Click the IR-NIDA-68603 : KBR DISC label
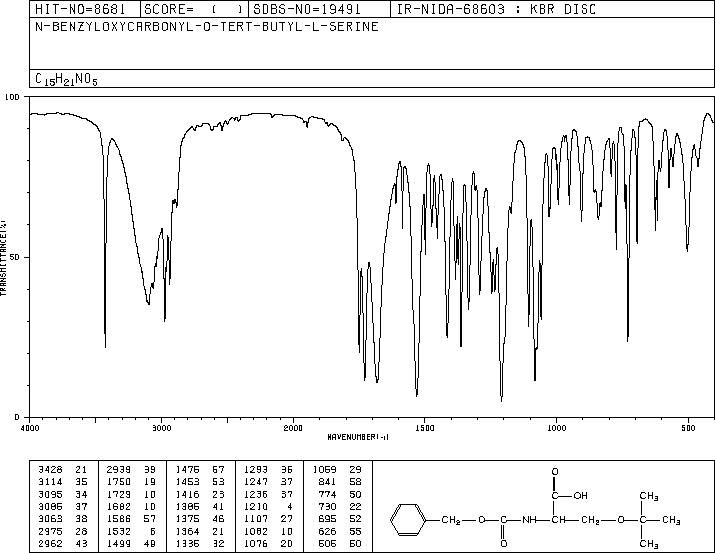 pyautogui.click(x=496, y=9)
